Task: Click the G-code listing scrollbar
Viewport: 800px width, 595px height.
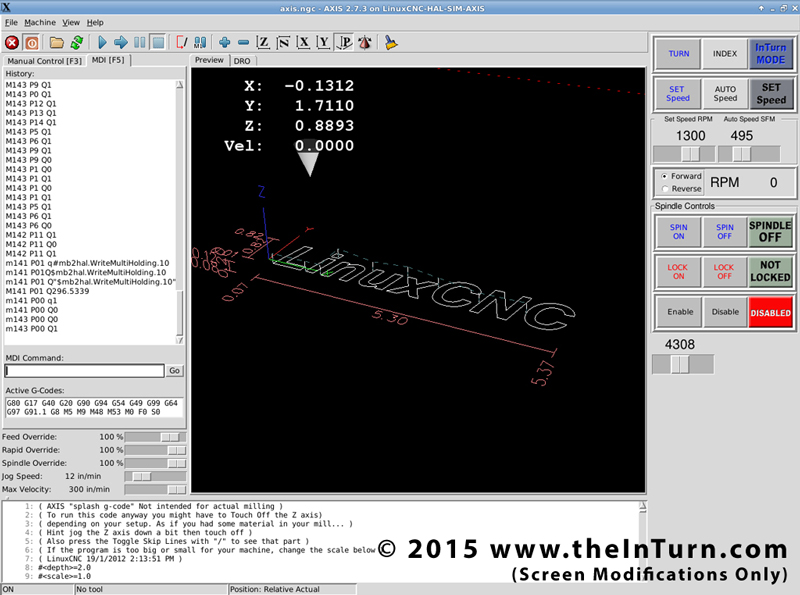Action: pyautogui.click(x=643, y=541)
